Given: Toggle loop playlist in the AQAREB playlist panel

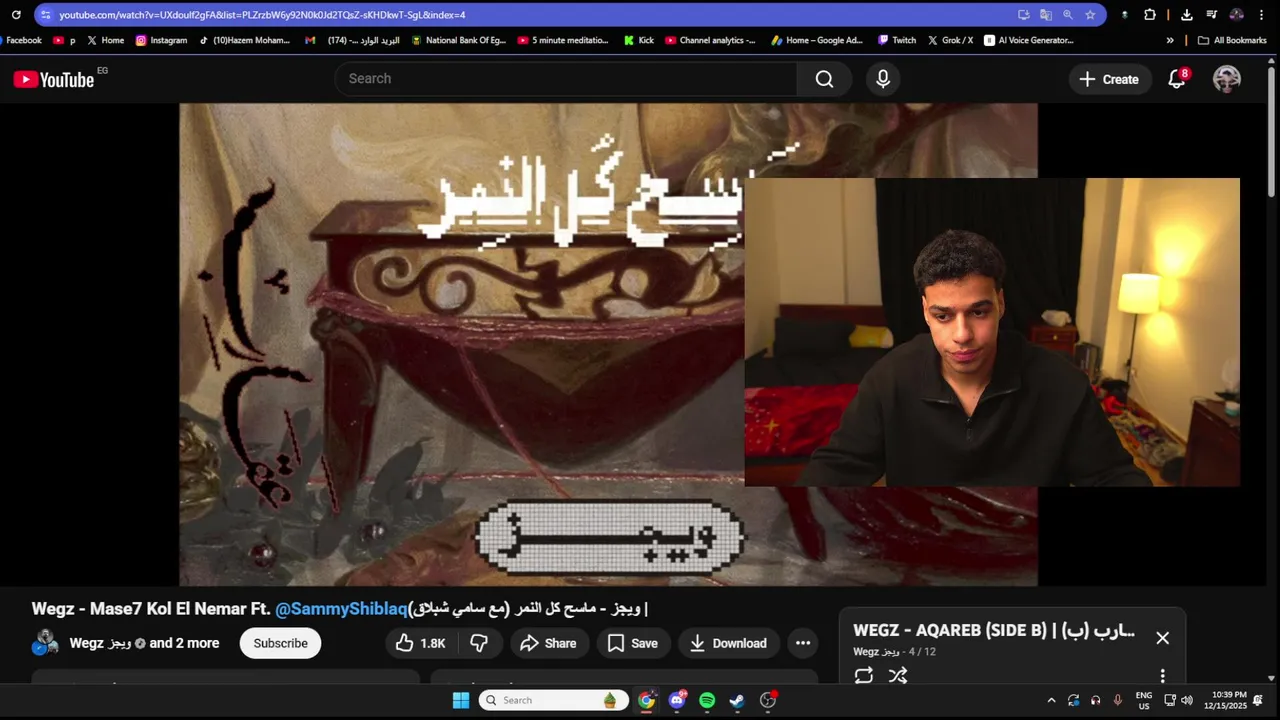Looking at the screenshot, I should 864,676.
